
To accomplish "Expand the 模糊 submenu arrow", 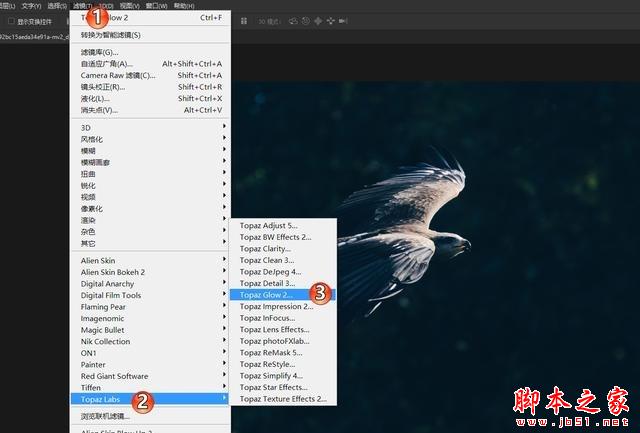I will point(224,149).
